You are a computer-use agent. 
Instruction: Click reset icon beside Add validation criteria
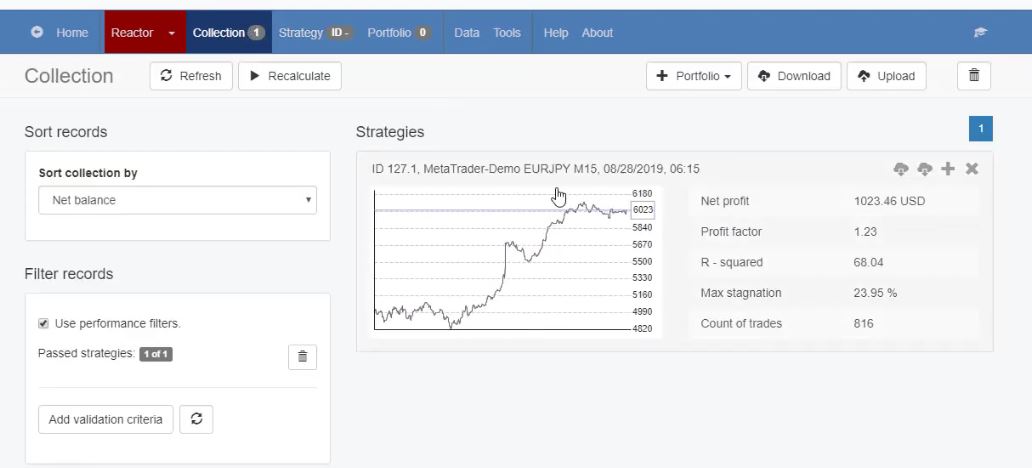pyautogui.click(x=196, y=419)
